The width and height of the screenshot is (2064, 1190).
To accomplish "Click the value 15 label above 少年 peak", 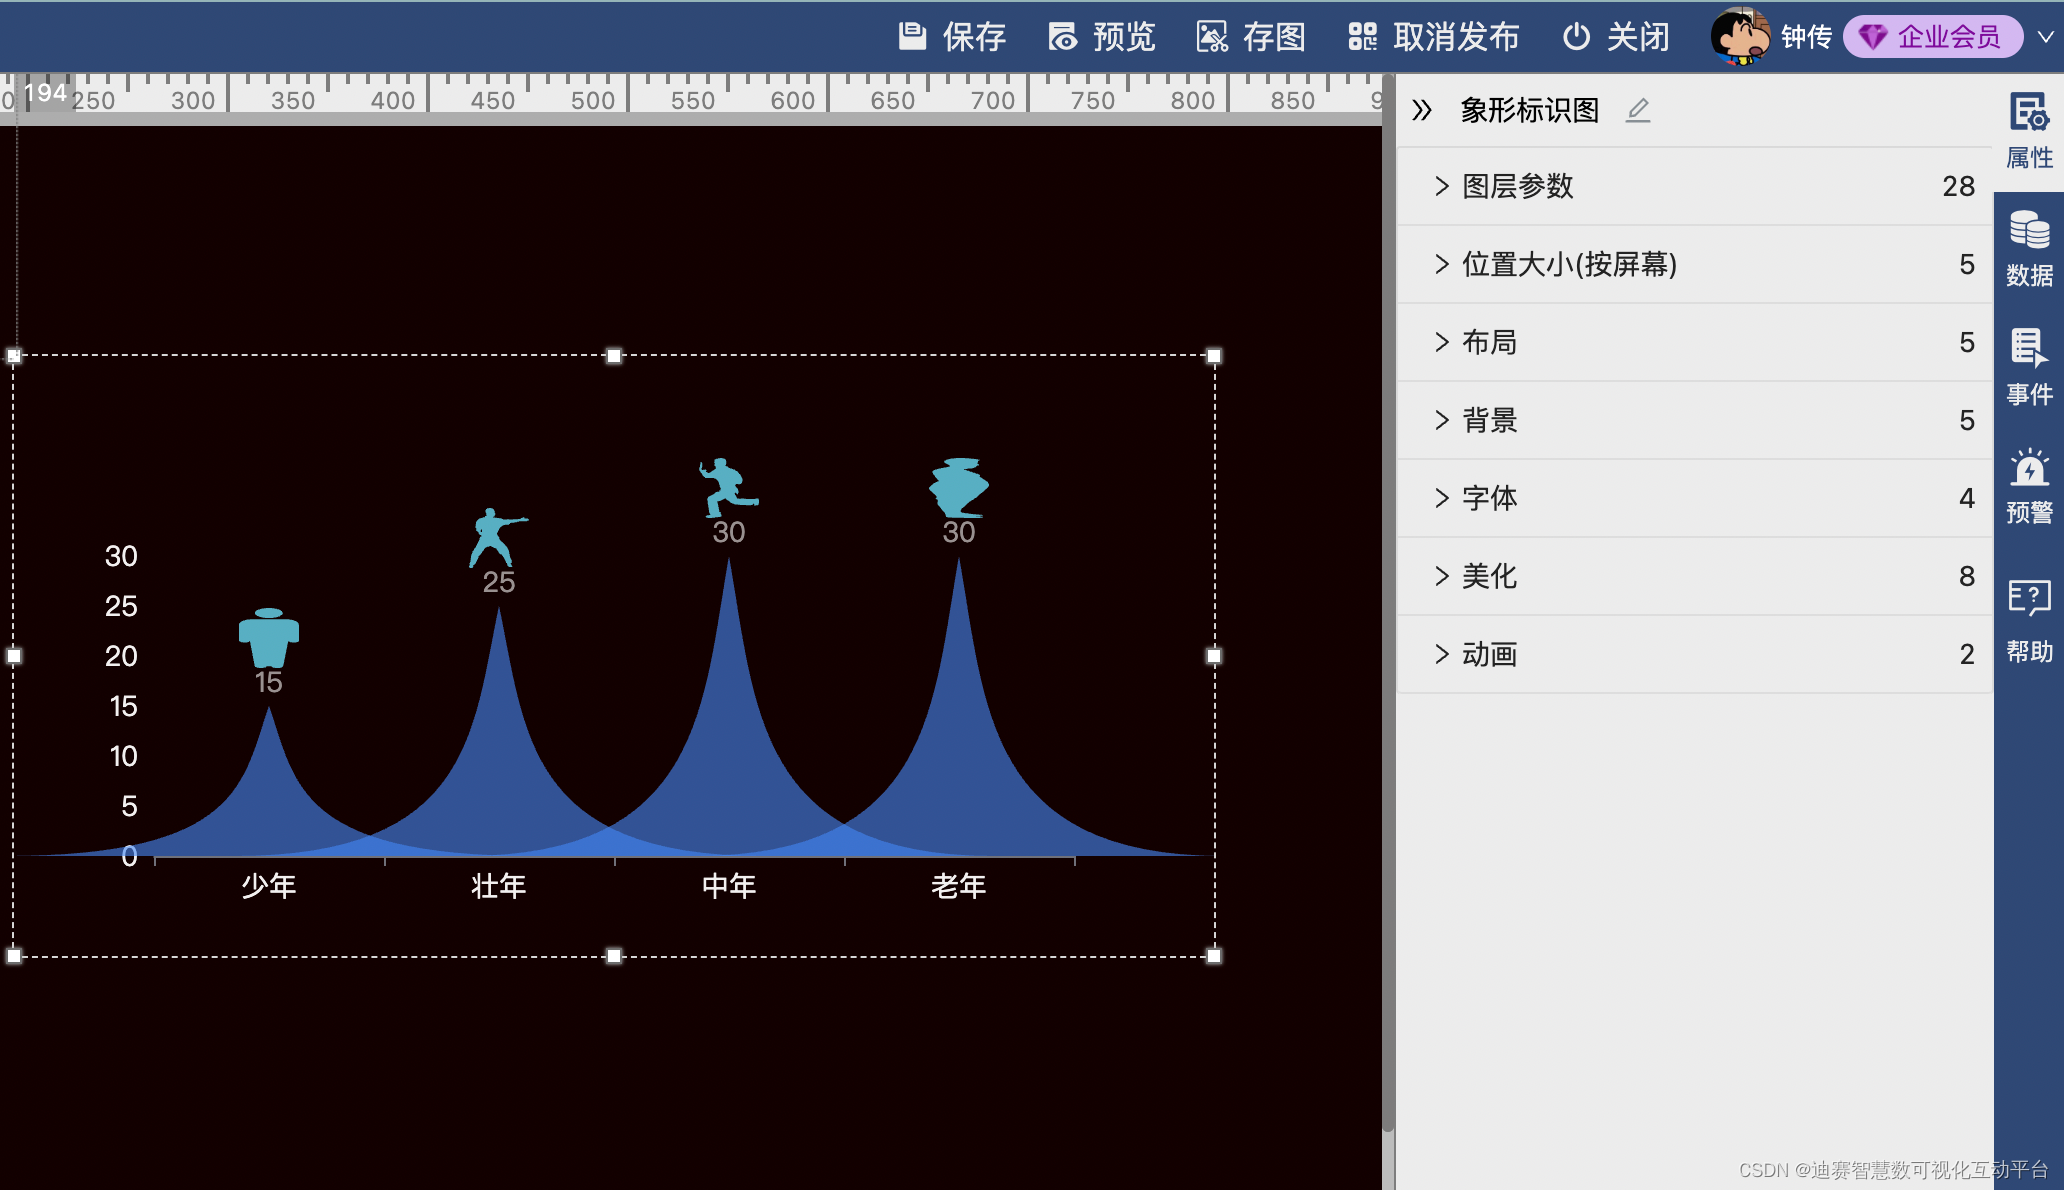I will 269,682.
